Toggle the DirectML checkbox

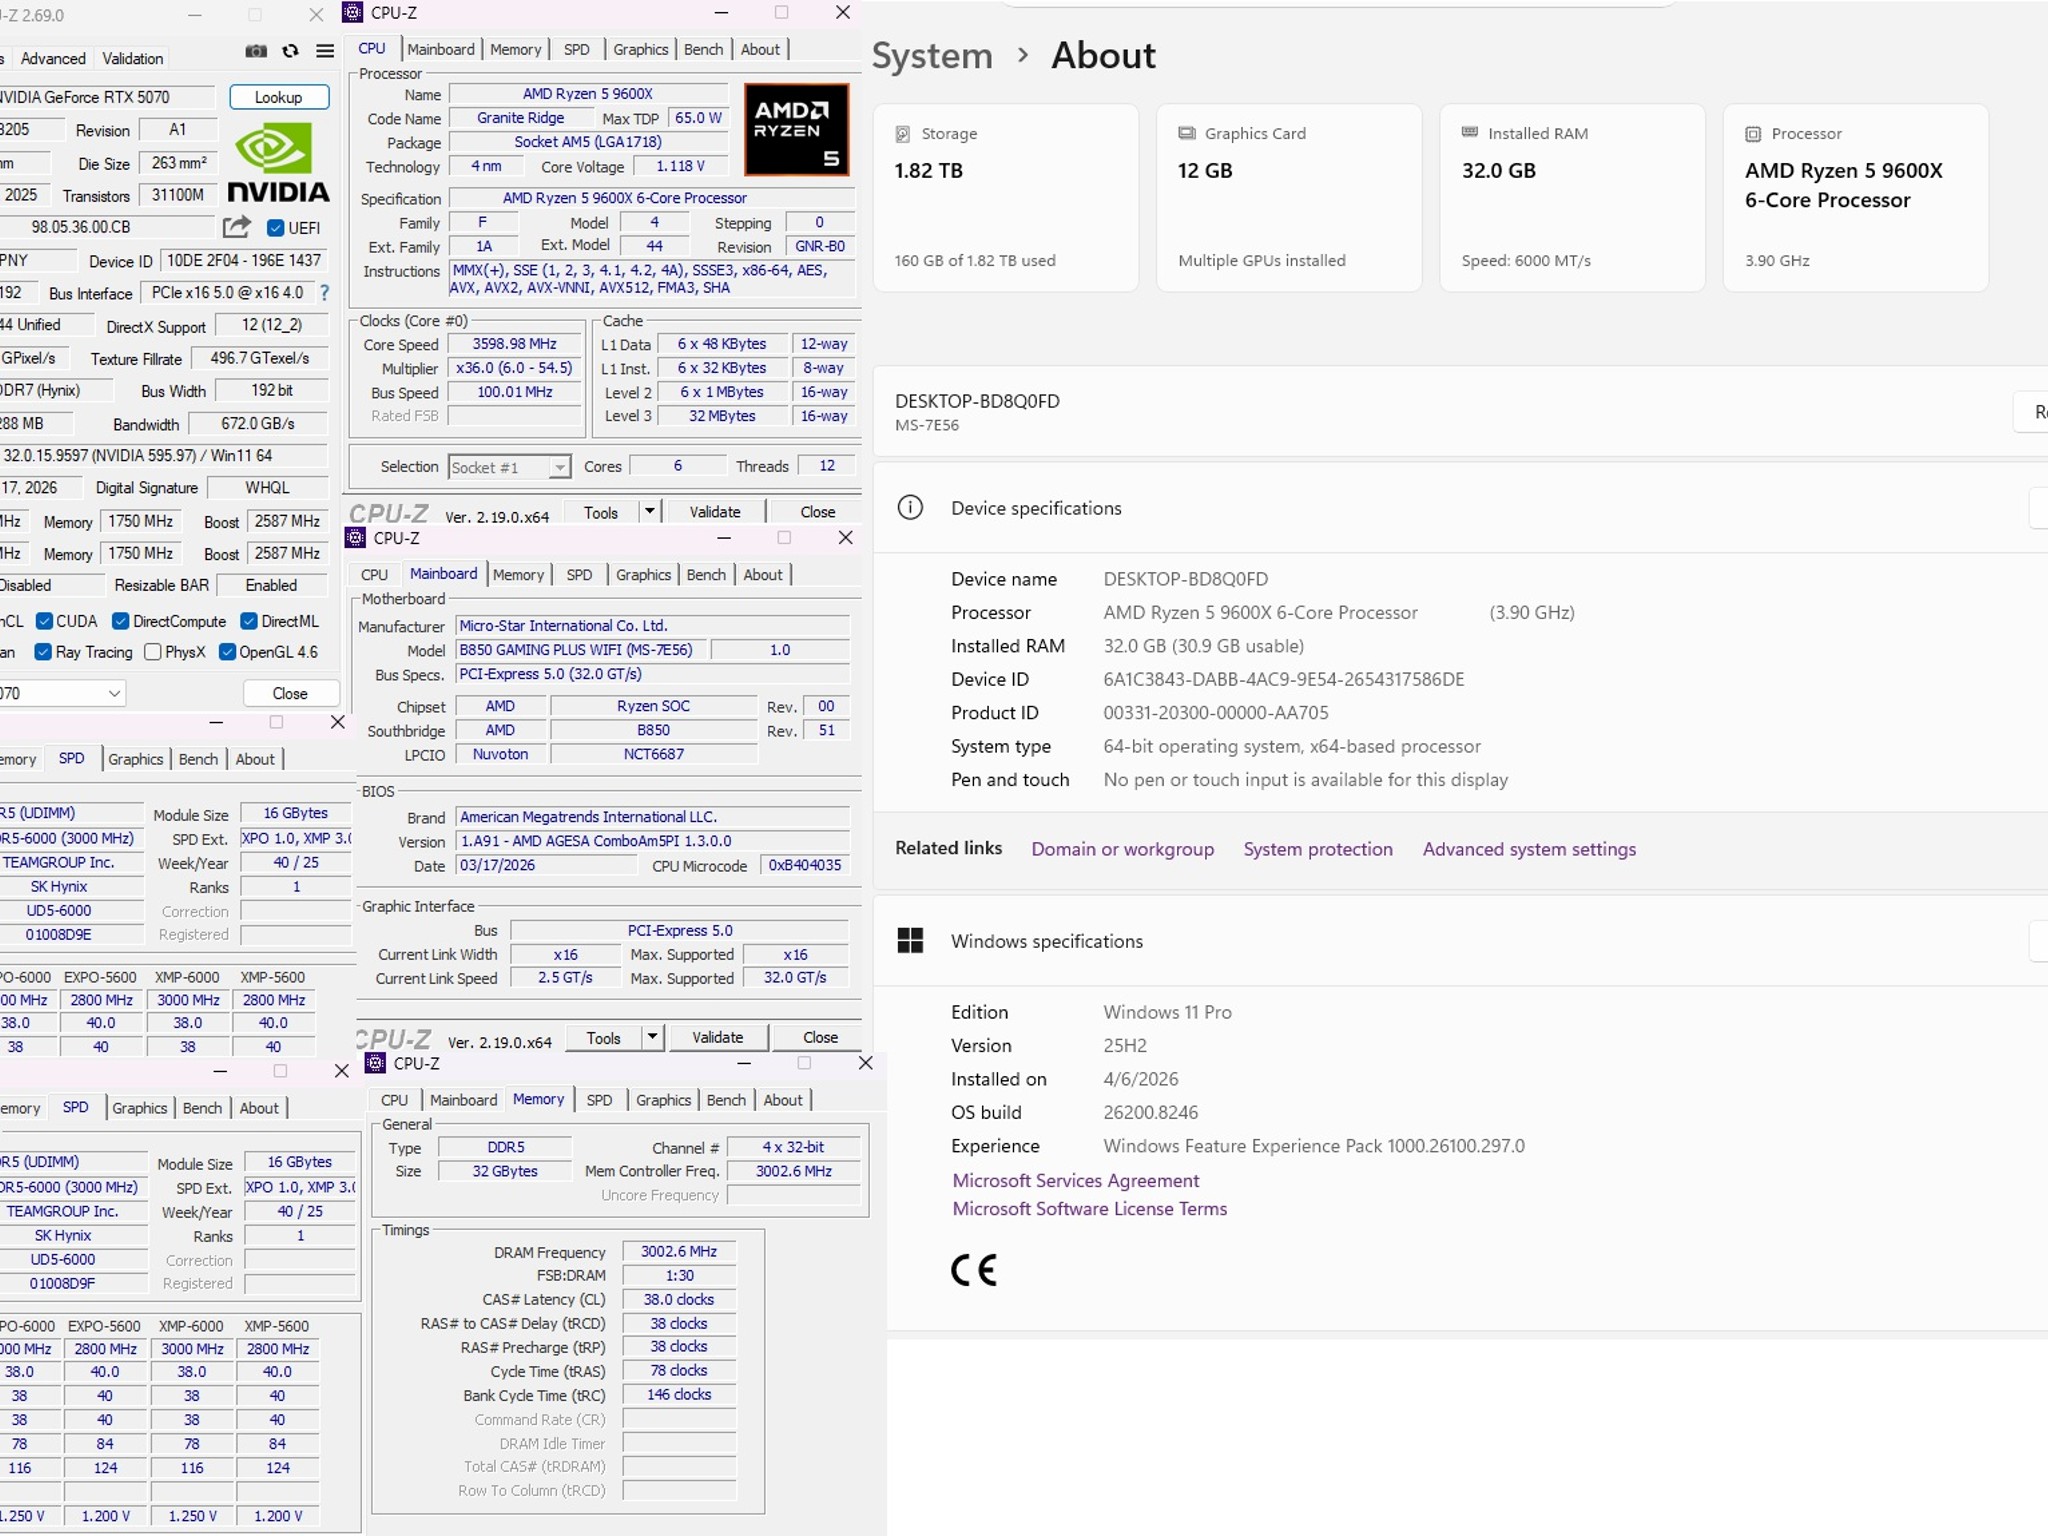249,621
